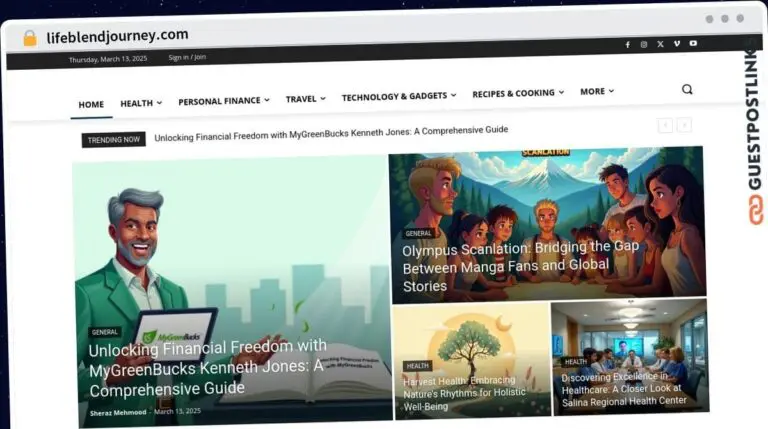This screenshot has height=429, width=768.
Task: Go to the Home menu item
Action: click(x=91, y=105)
